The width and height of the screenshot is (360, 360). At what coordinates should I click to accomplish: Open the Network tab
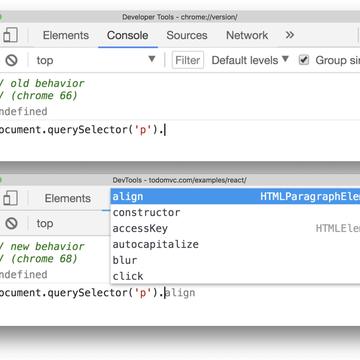[x=247, y=35]
